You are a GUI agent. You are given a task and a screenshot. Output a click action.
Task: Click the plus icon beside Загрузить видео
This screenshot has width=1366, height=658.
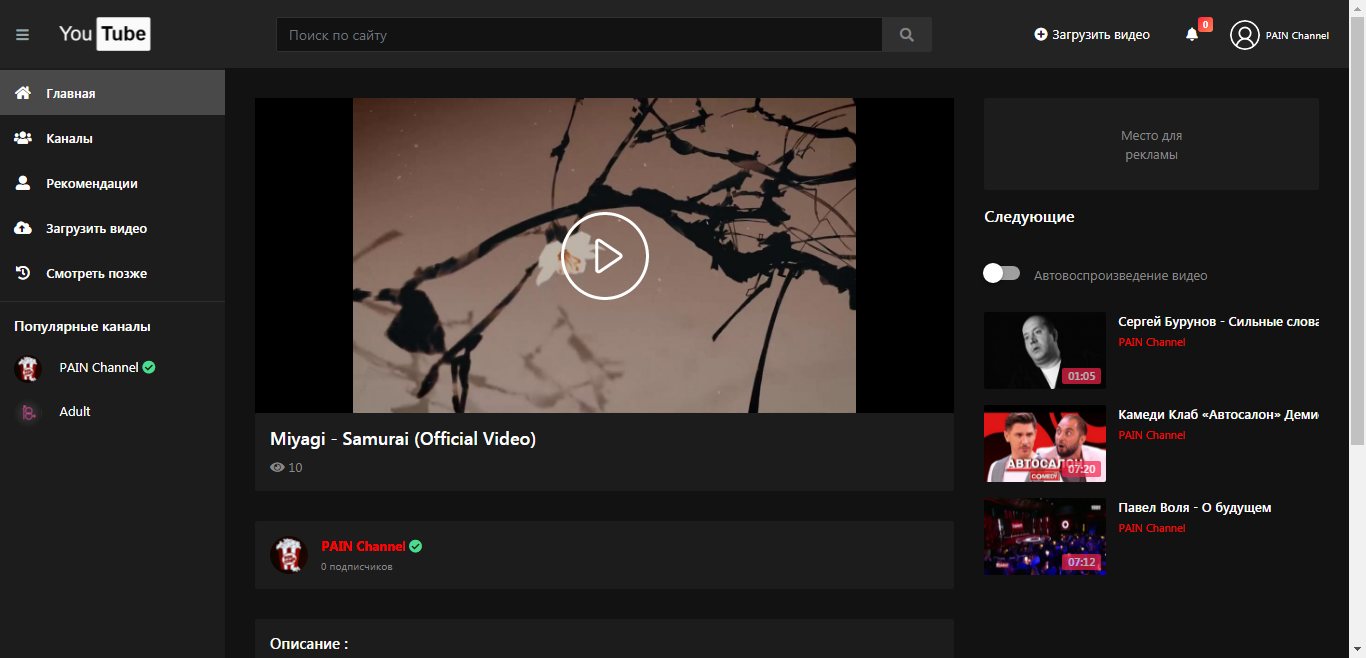[x=1041, y=35]
